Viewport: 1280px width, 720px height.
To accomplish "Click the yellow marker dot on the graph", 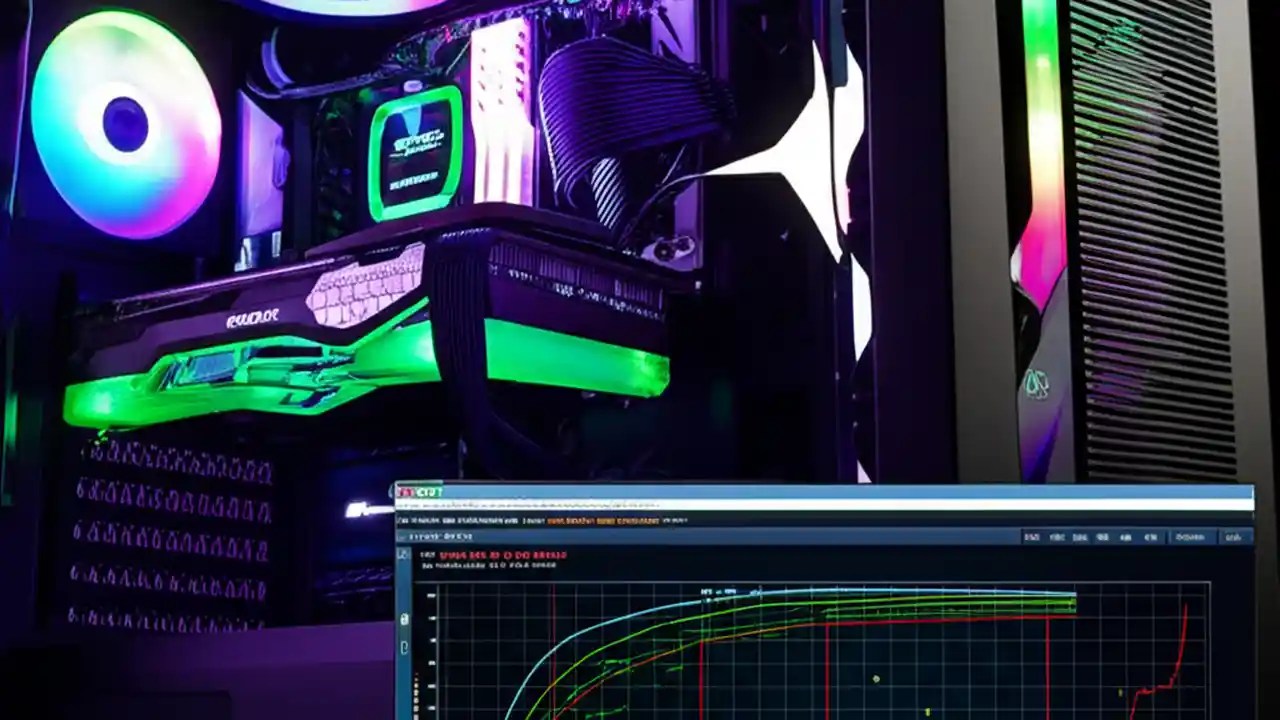I will [x=875, y=679].
